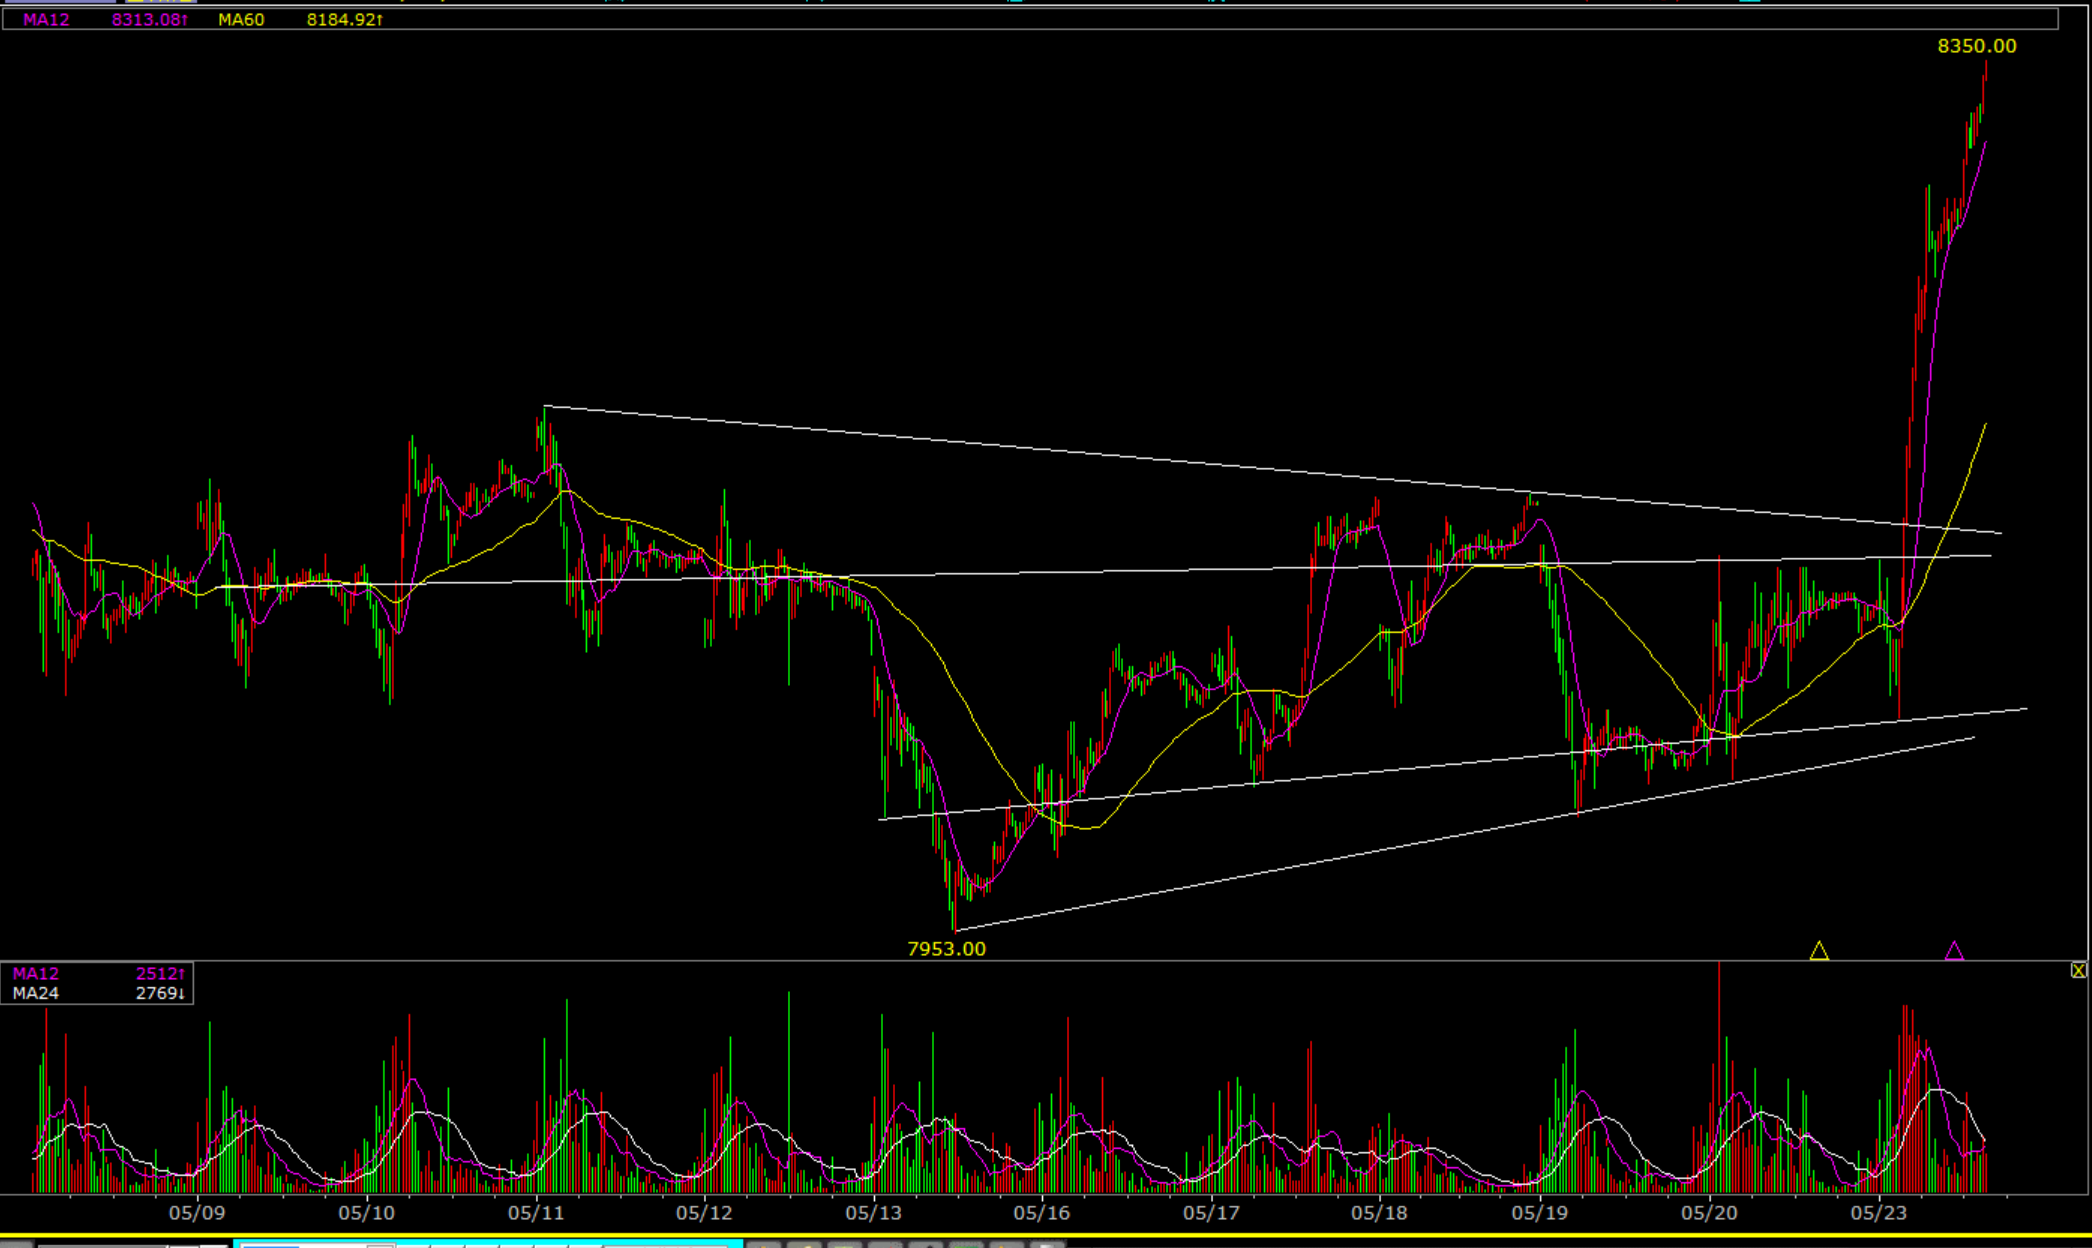The image size is (2092, 1248).
Task: Click the 05/18 date on time axis
Action: (x=1378, y=1213)
